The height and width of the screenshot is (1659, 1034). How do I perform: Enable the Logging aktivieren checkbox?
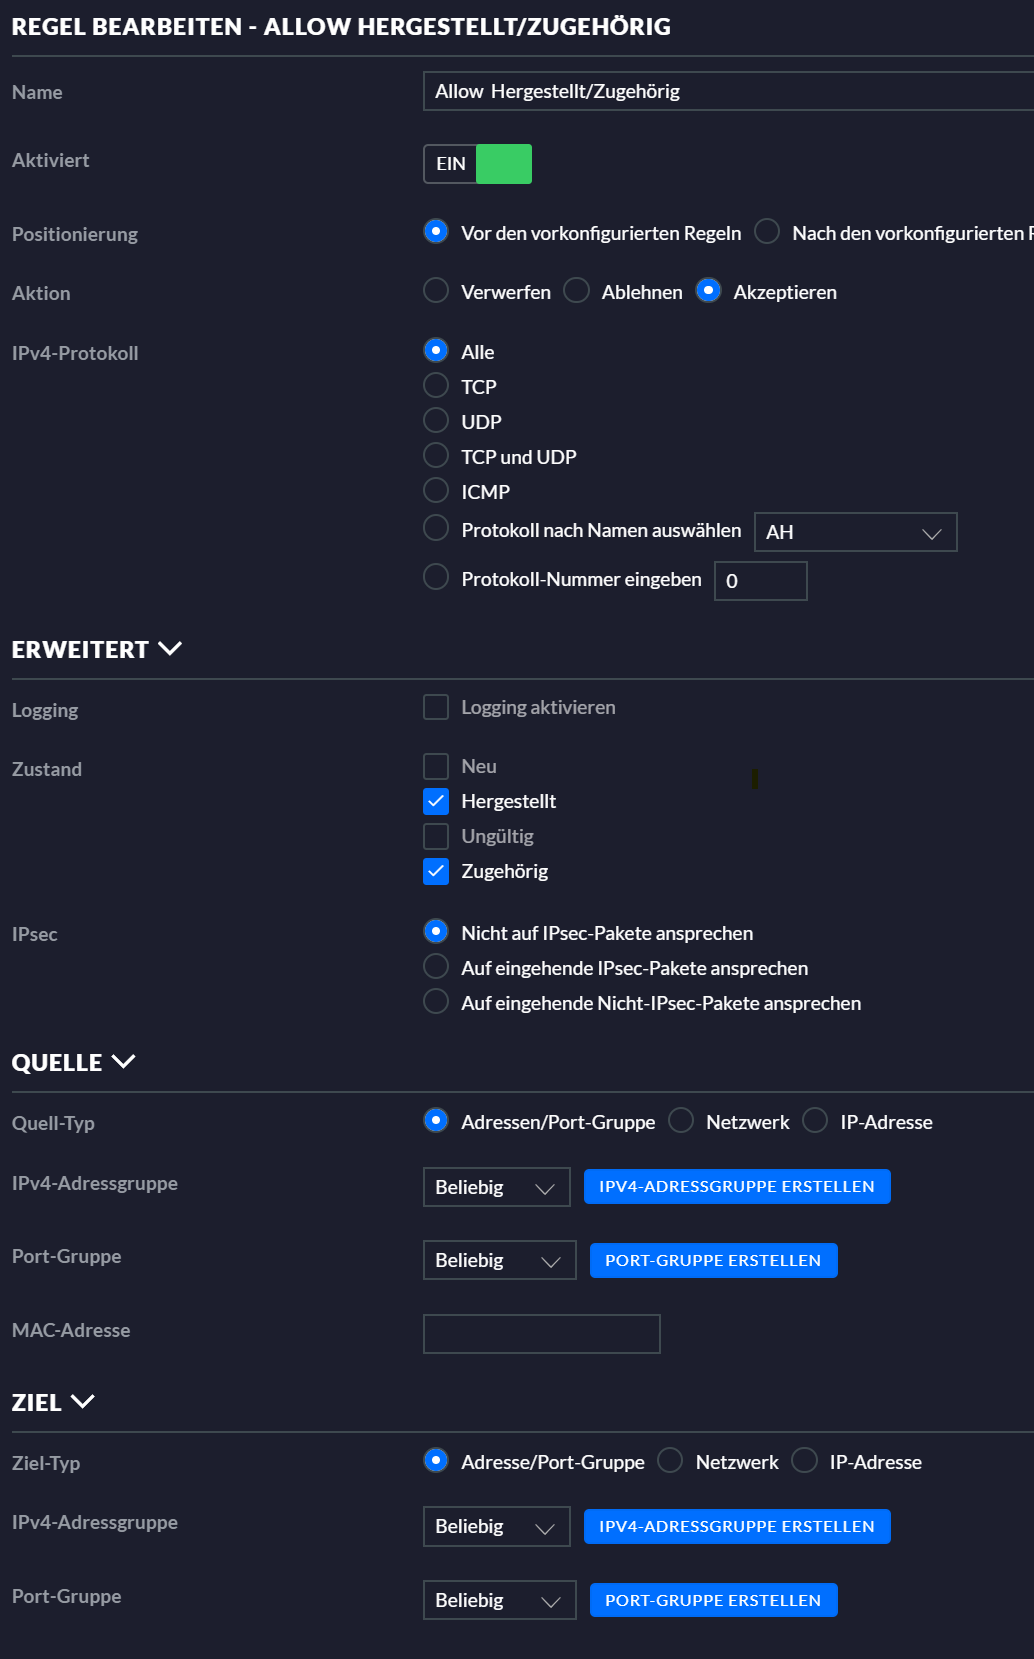(436, 708)
